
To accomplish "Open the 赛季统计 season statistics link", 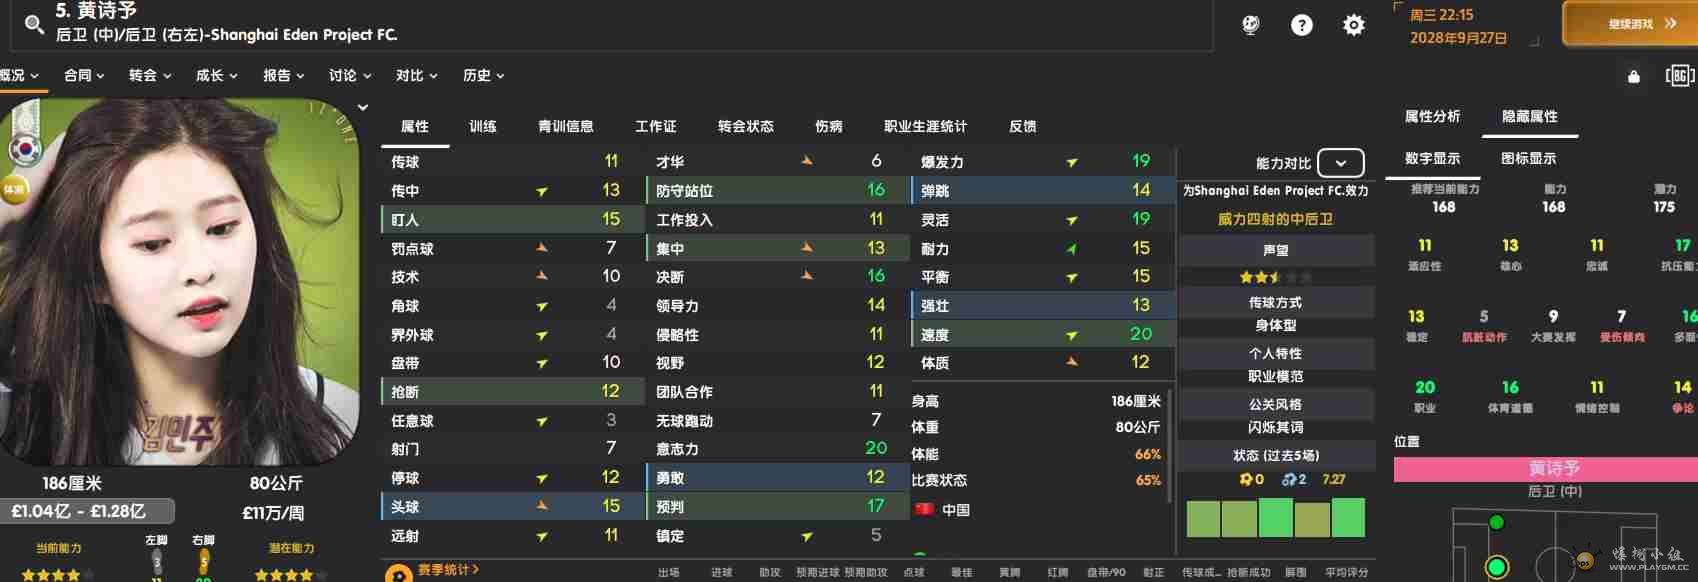I will coord(448,569).
